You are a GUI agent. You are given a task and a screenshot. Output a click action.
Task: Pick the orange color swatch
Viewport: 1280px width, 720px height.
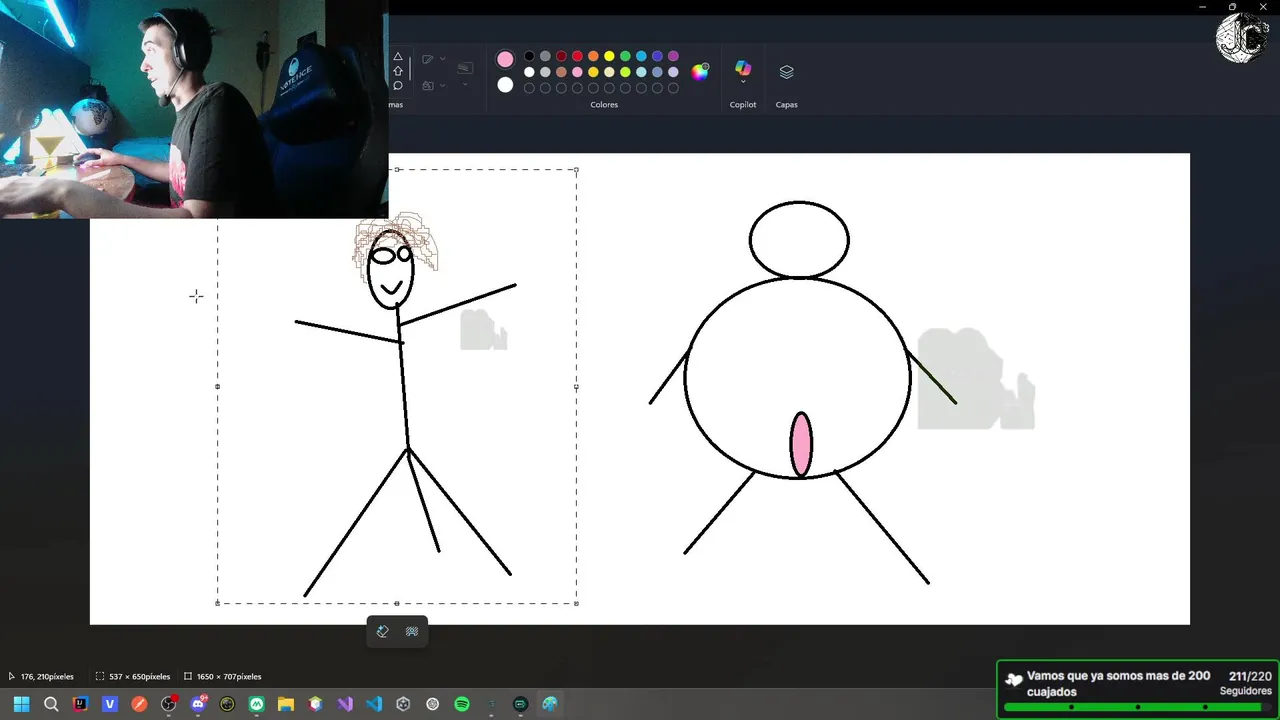593,56
